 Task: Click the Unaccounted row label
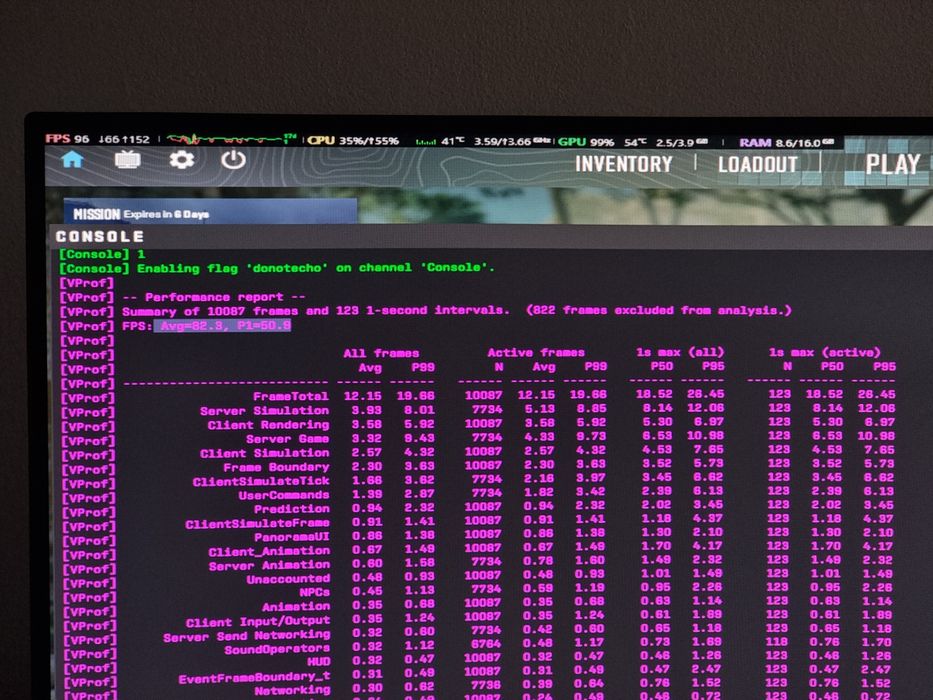coord(288,579)
